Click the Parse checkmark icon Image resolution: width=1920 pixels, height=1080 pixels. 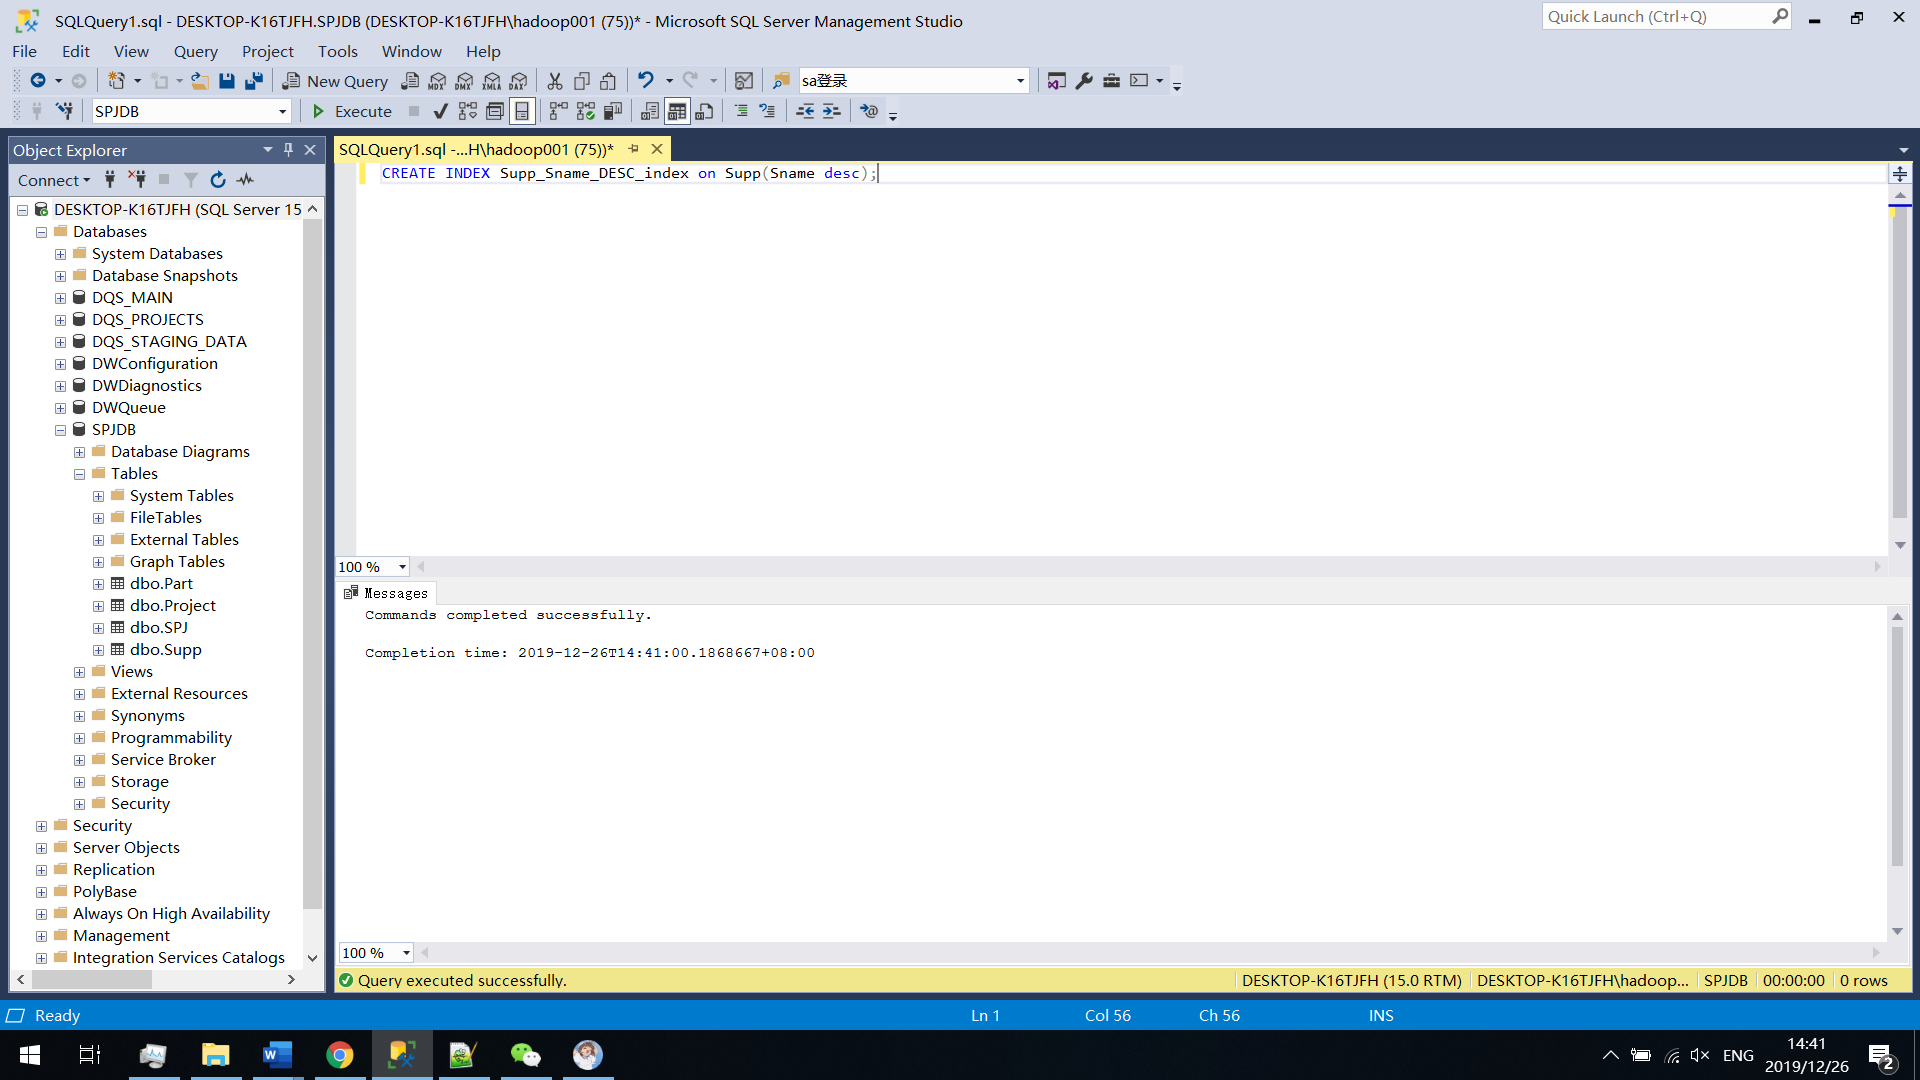[x=440, y=111]
